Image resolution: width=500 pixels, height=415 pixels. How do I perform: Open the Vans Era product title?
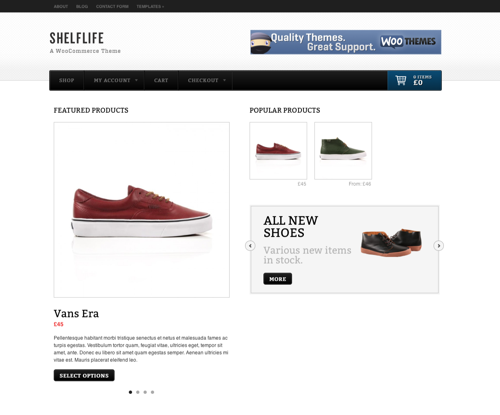(x=76, y=313)
